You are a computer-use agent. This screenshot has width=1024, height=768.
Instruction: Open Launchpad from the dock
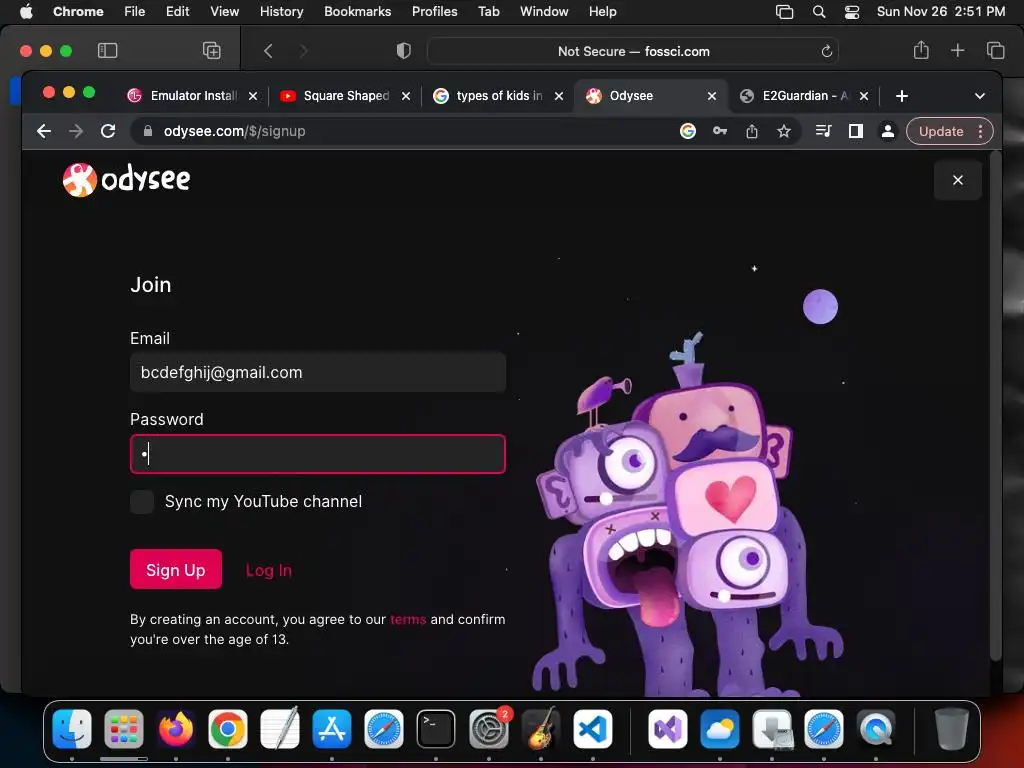point(124,729)
